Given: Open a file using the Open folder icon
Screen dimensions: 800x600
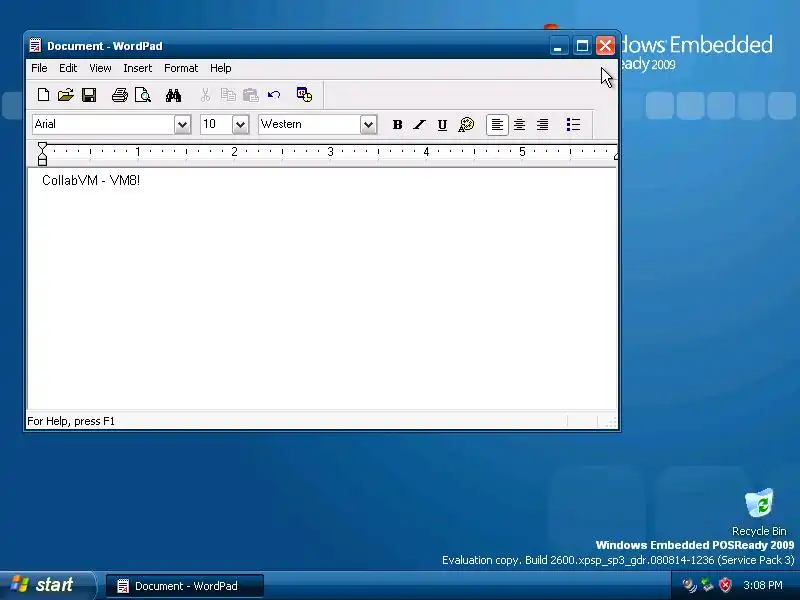Looking at the screenshot, I should 66,95.
